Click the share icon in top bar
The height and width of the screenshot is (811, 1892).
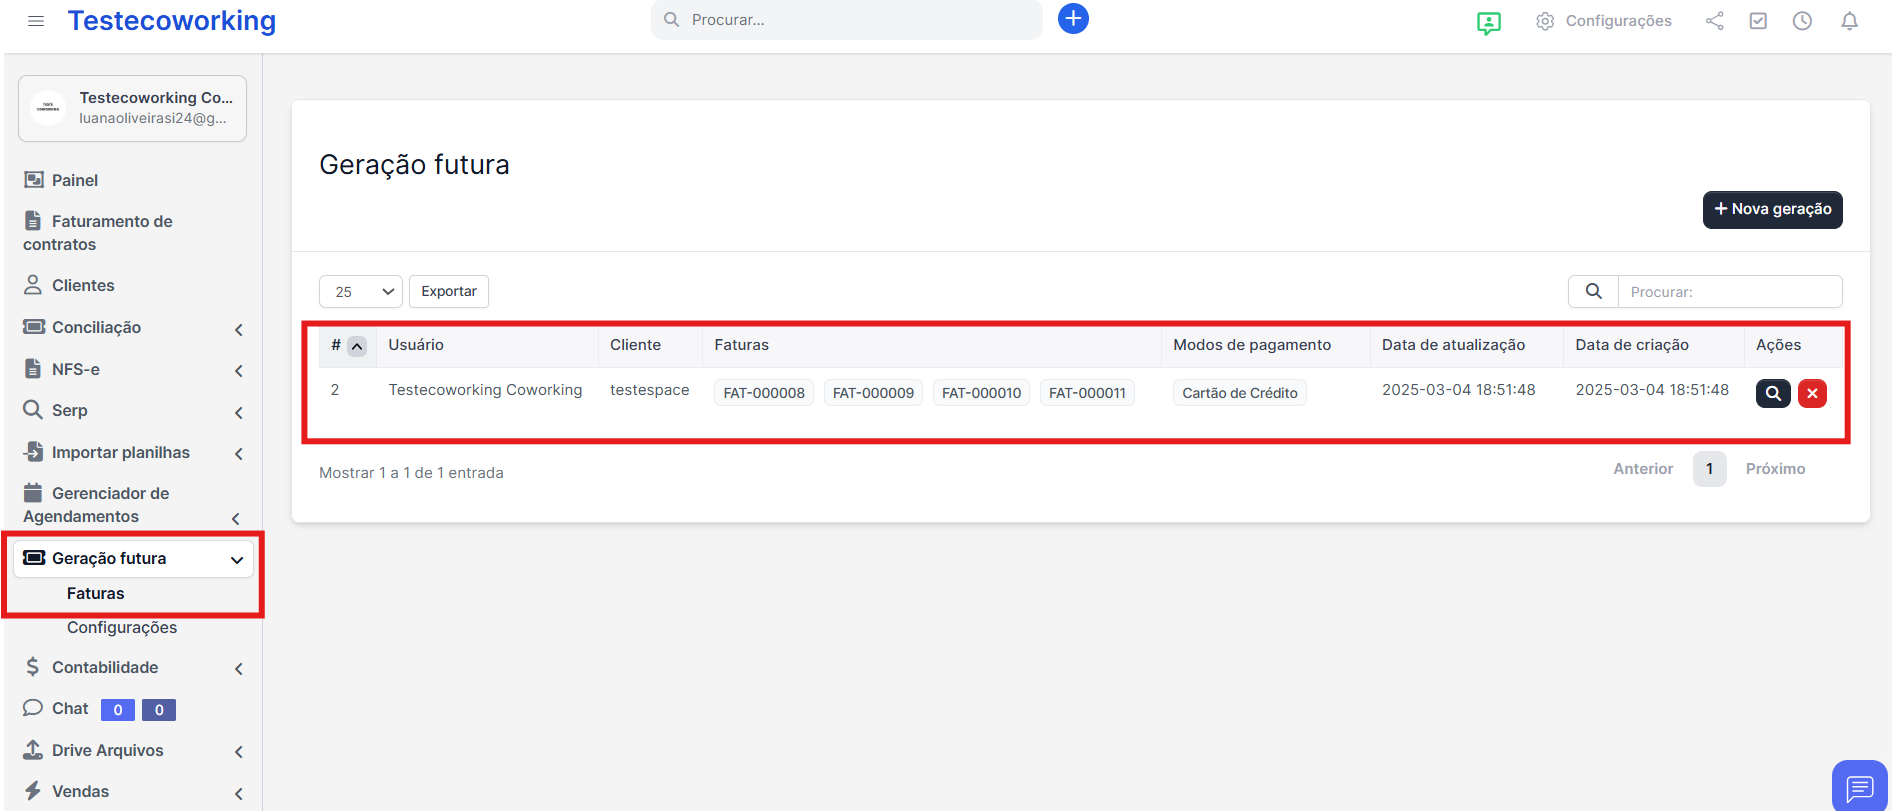[x=1714, y=21]
